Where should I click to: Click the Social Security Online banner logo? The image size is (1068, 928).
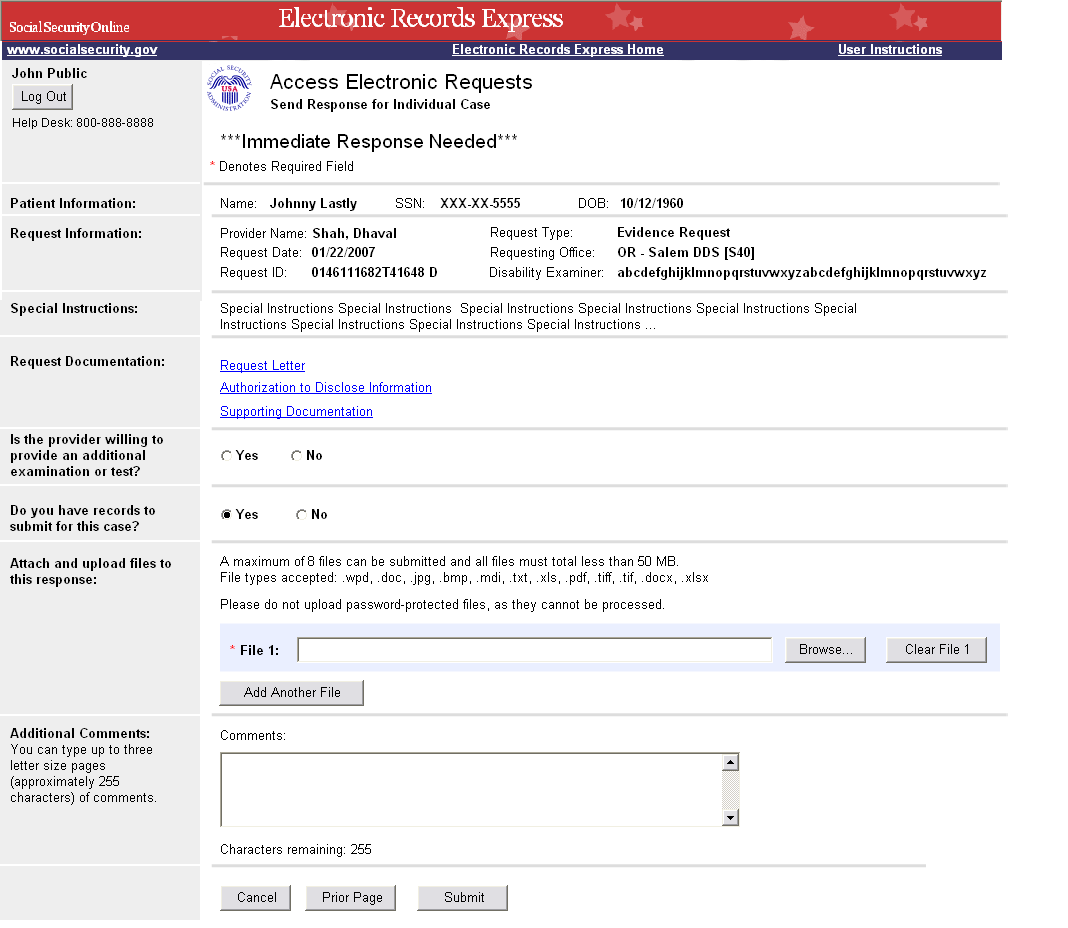coord(70,27)
